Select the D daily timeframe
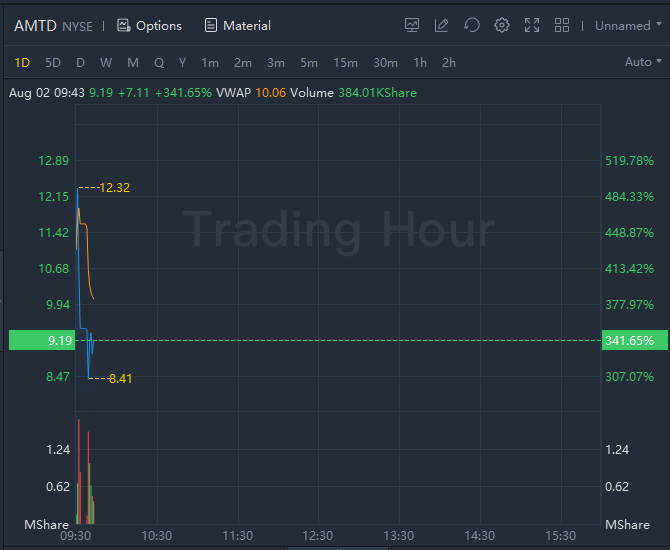 pyautogui.click(x=80, y=63)
